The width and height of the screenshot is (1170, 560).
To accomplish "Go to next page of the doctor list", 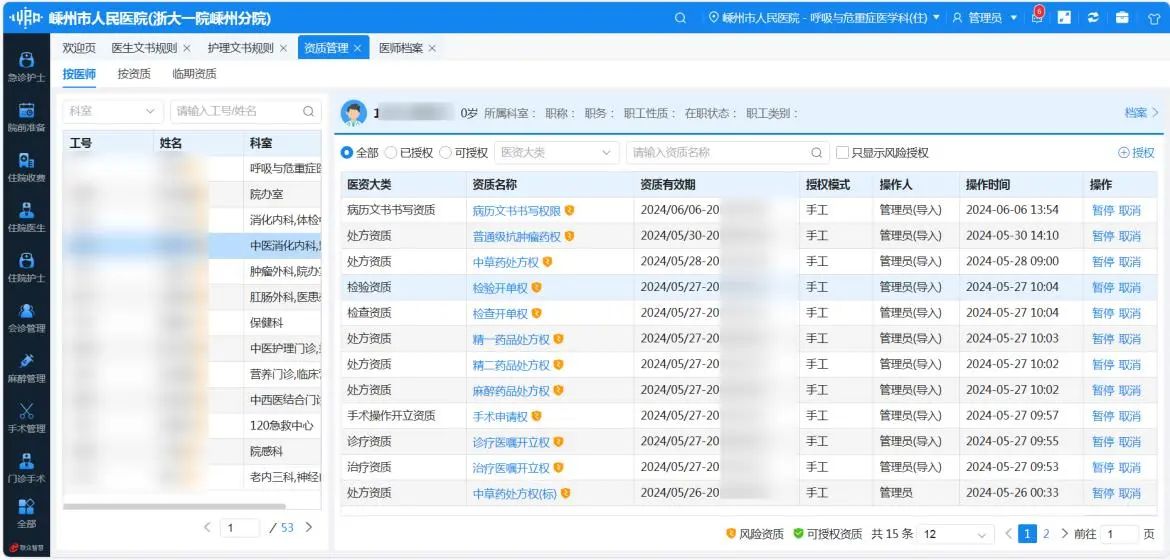I will coord(308,527).
